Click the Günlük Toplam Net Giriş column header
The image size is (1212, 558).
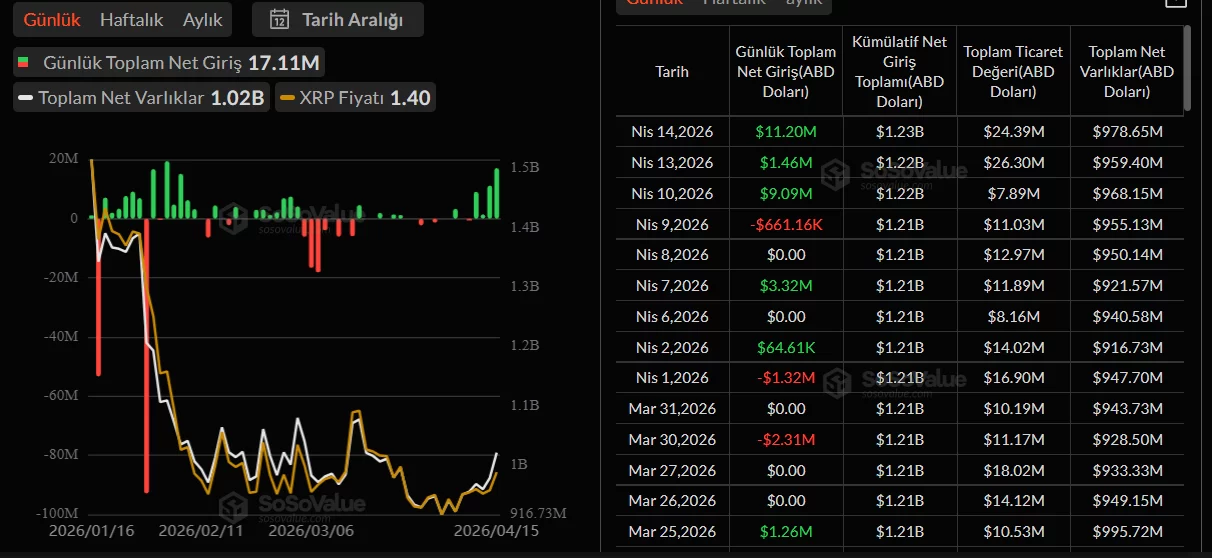point(786,71)
